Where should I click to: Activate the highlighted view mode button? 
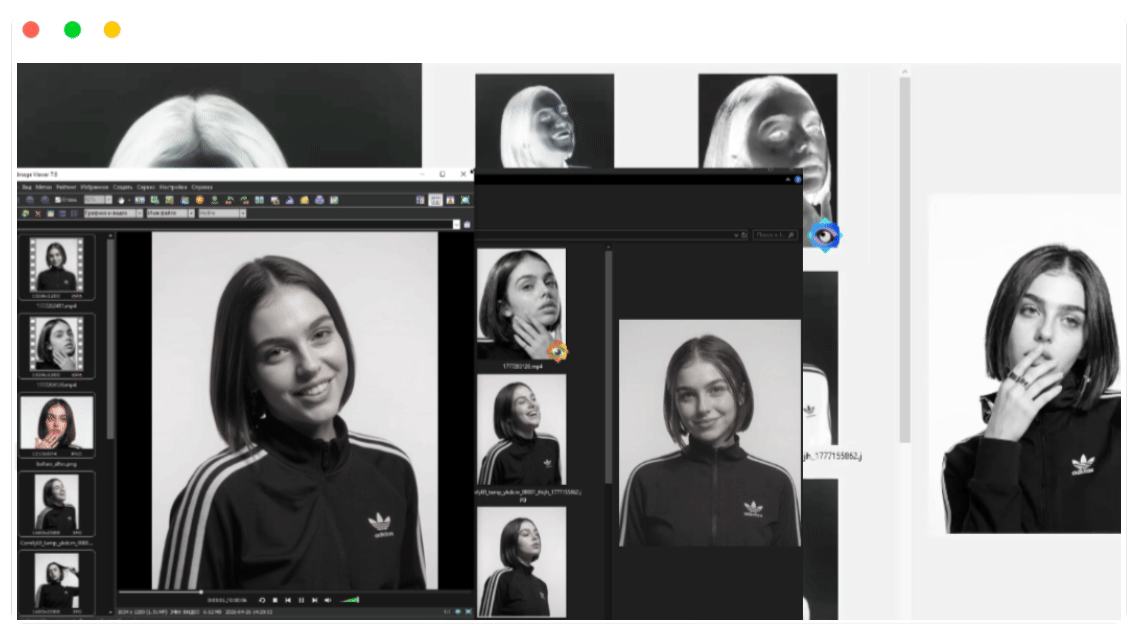[x=435, y=200]
